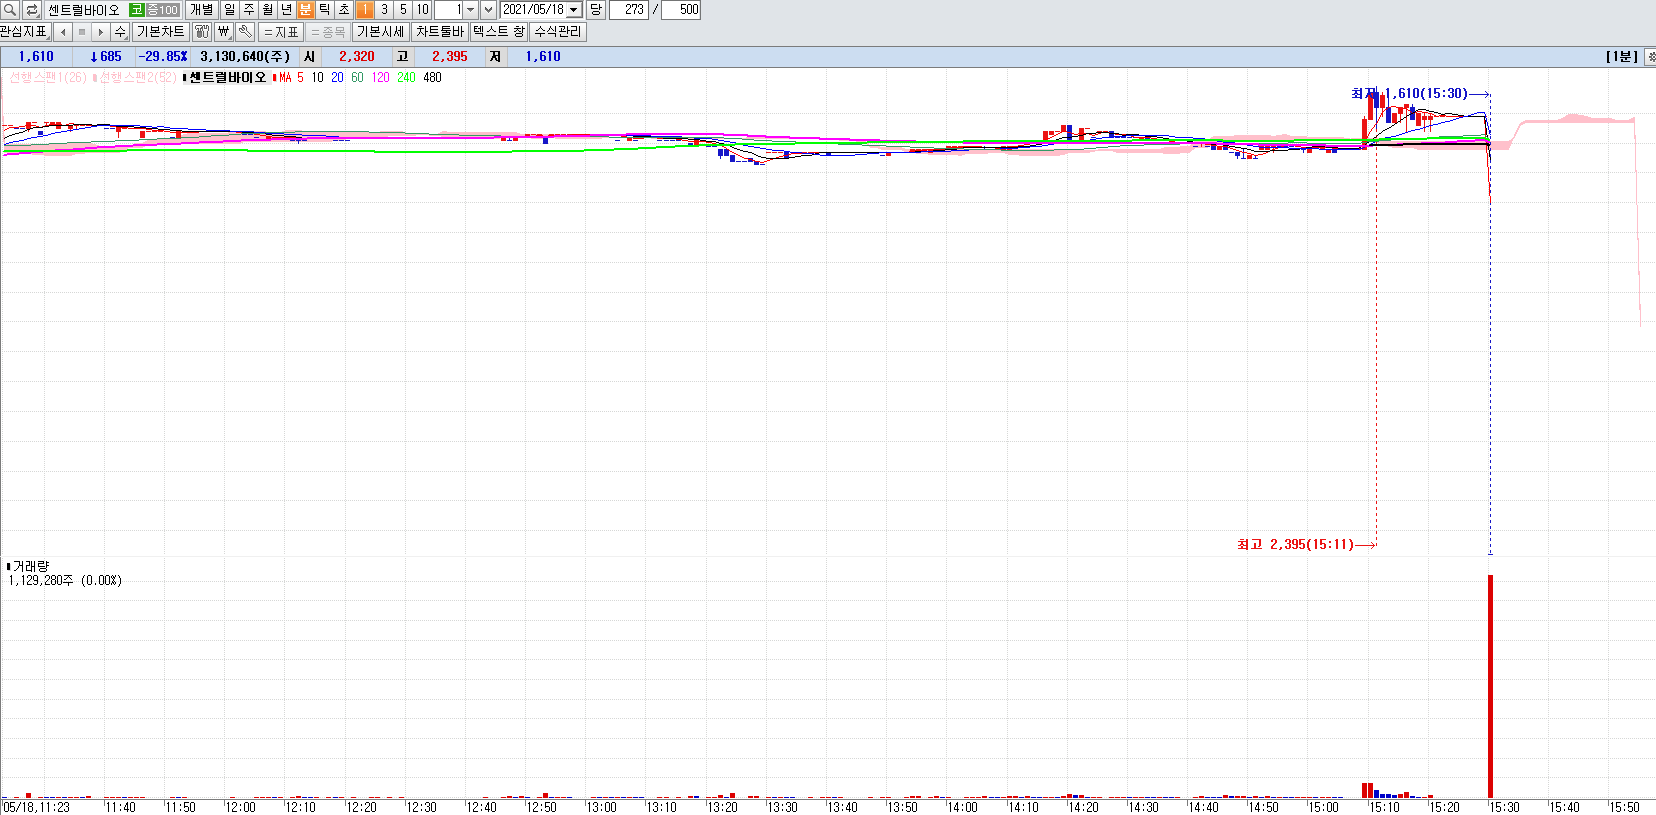Click the 15:00 time axis label
This screenshot has height=815, width=1656.
(1323, 807)
